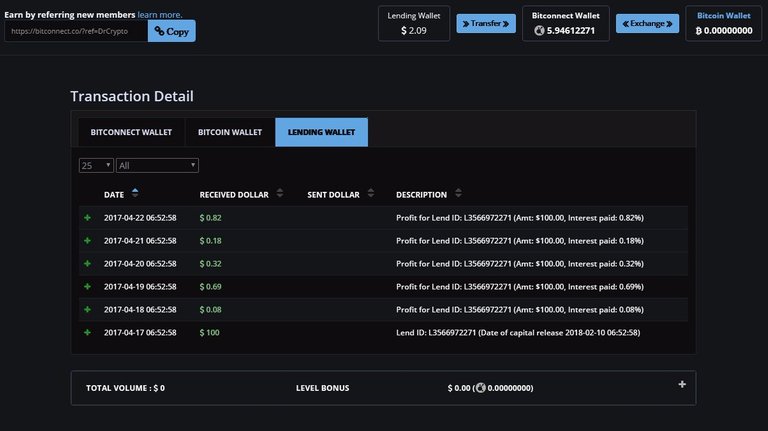The image size is (768, 431).
Task: Click the Transfer button
Action: 486,23
